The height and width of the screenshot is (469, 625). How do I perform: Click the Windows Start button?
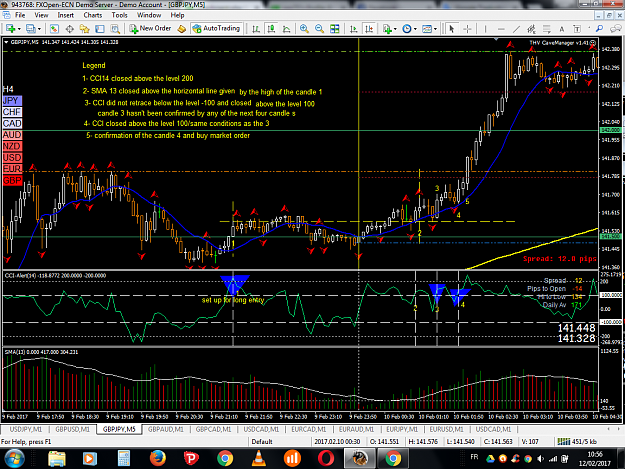coord(15,458)
